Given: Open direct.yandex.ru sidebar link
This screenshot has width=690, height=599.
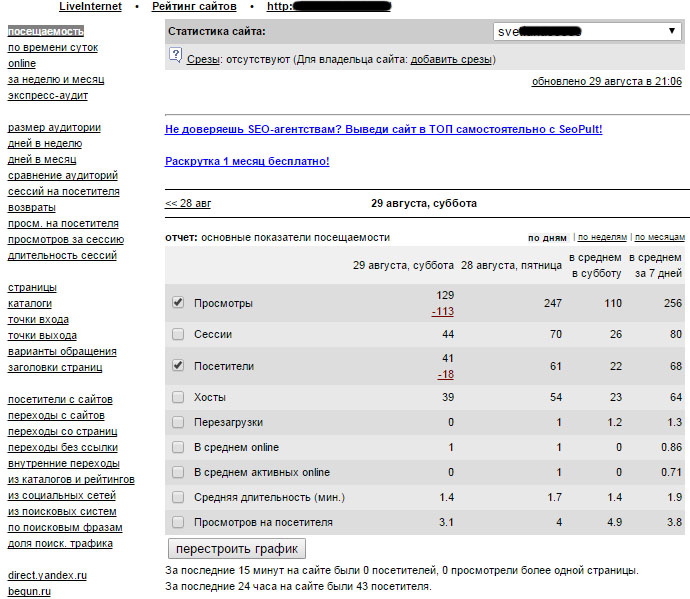Looking at the screenshot, I should click(x=47, y=575).
